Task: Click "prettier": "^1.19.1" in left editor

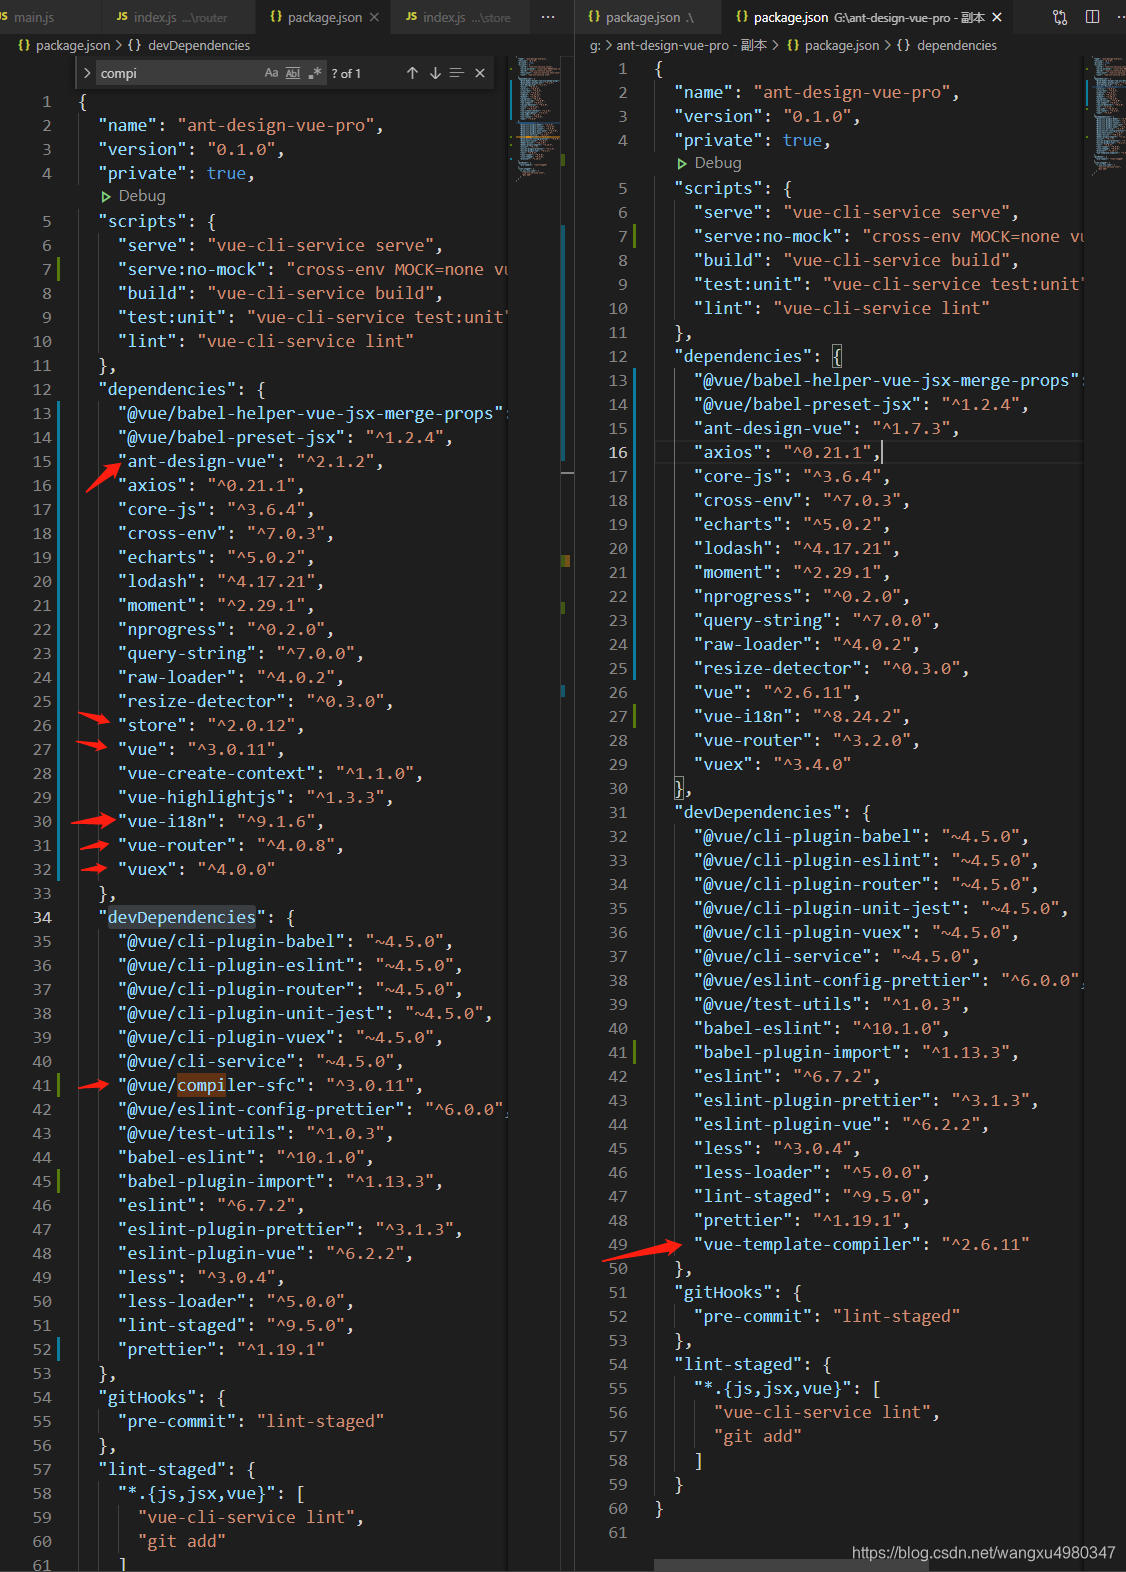Action: tap(221, 1349)
